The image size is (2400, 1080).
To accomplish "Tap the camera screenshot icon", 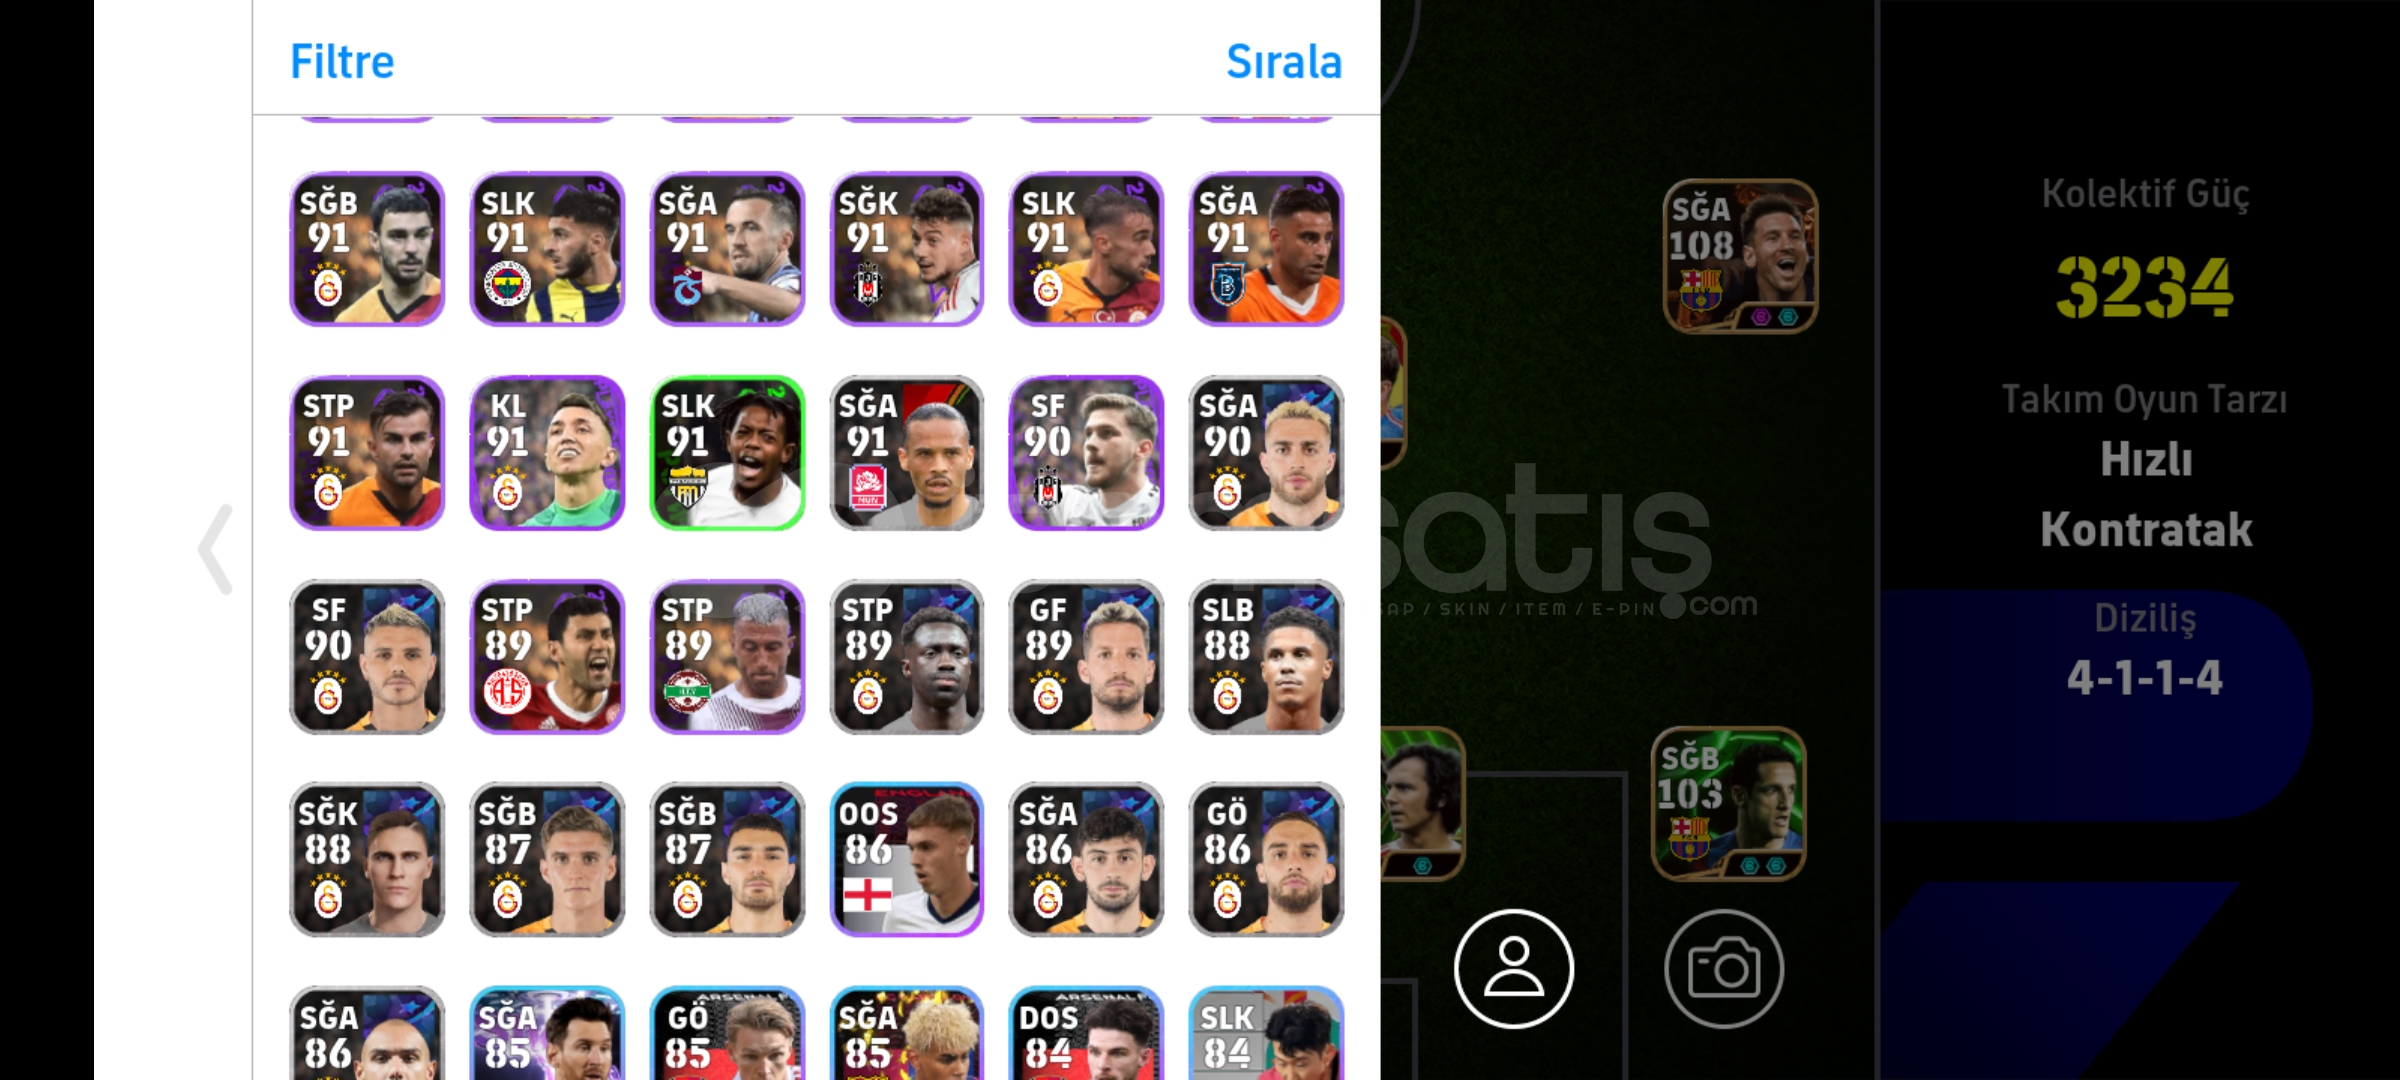I will click(1723, 968).
